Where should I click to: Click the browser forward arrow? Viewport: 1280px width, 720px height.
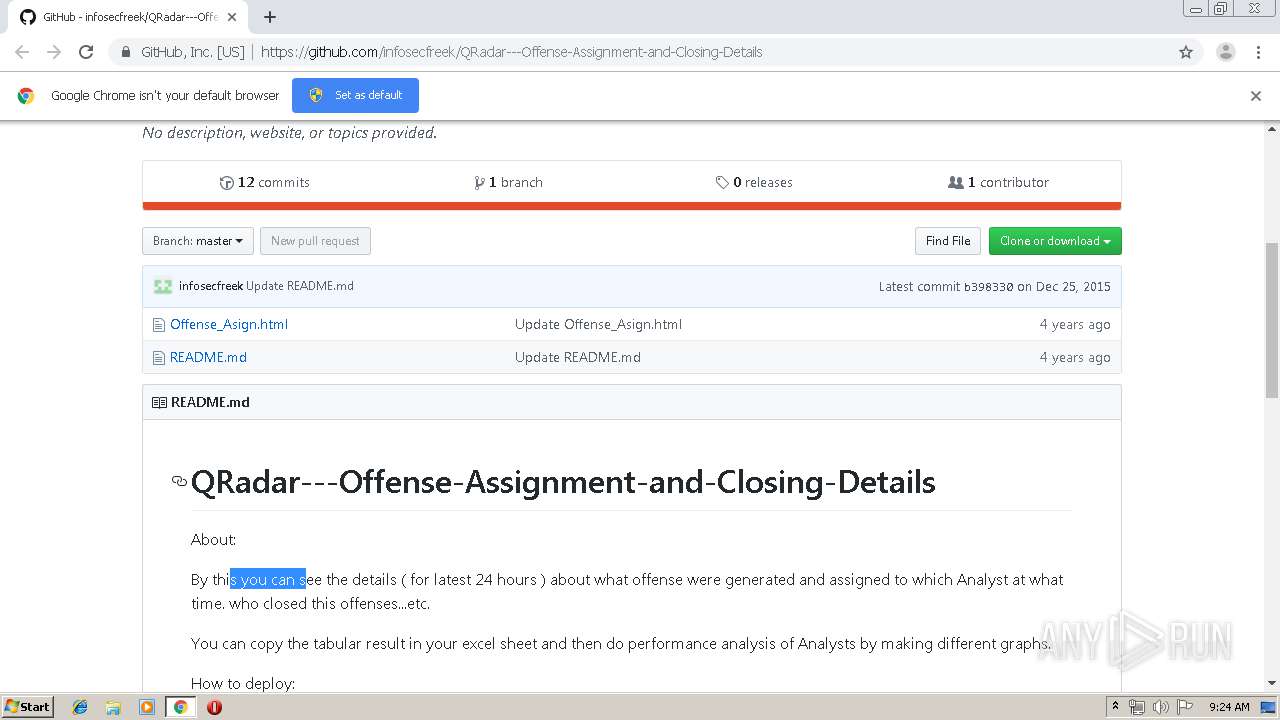(54, 52)
